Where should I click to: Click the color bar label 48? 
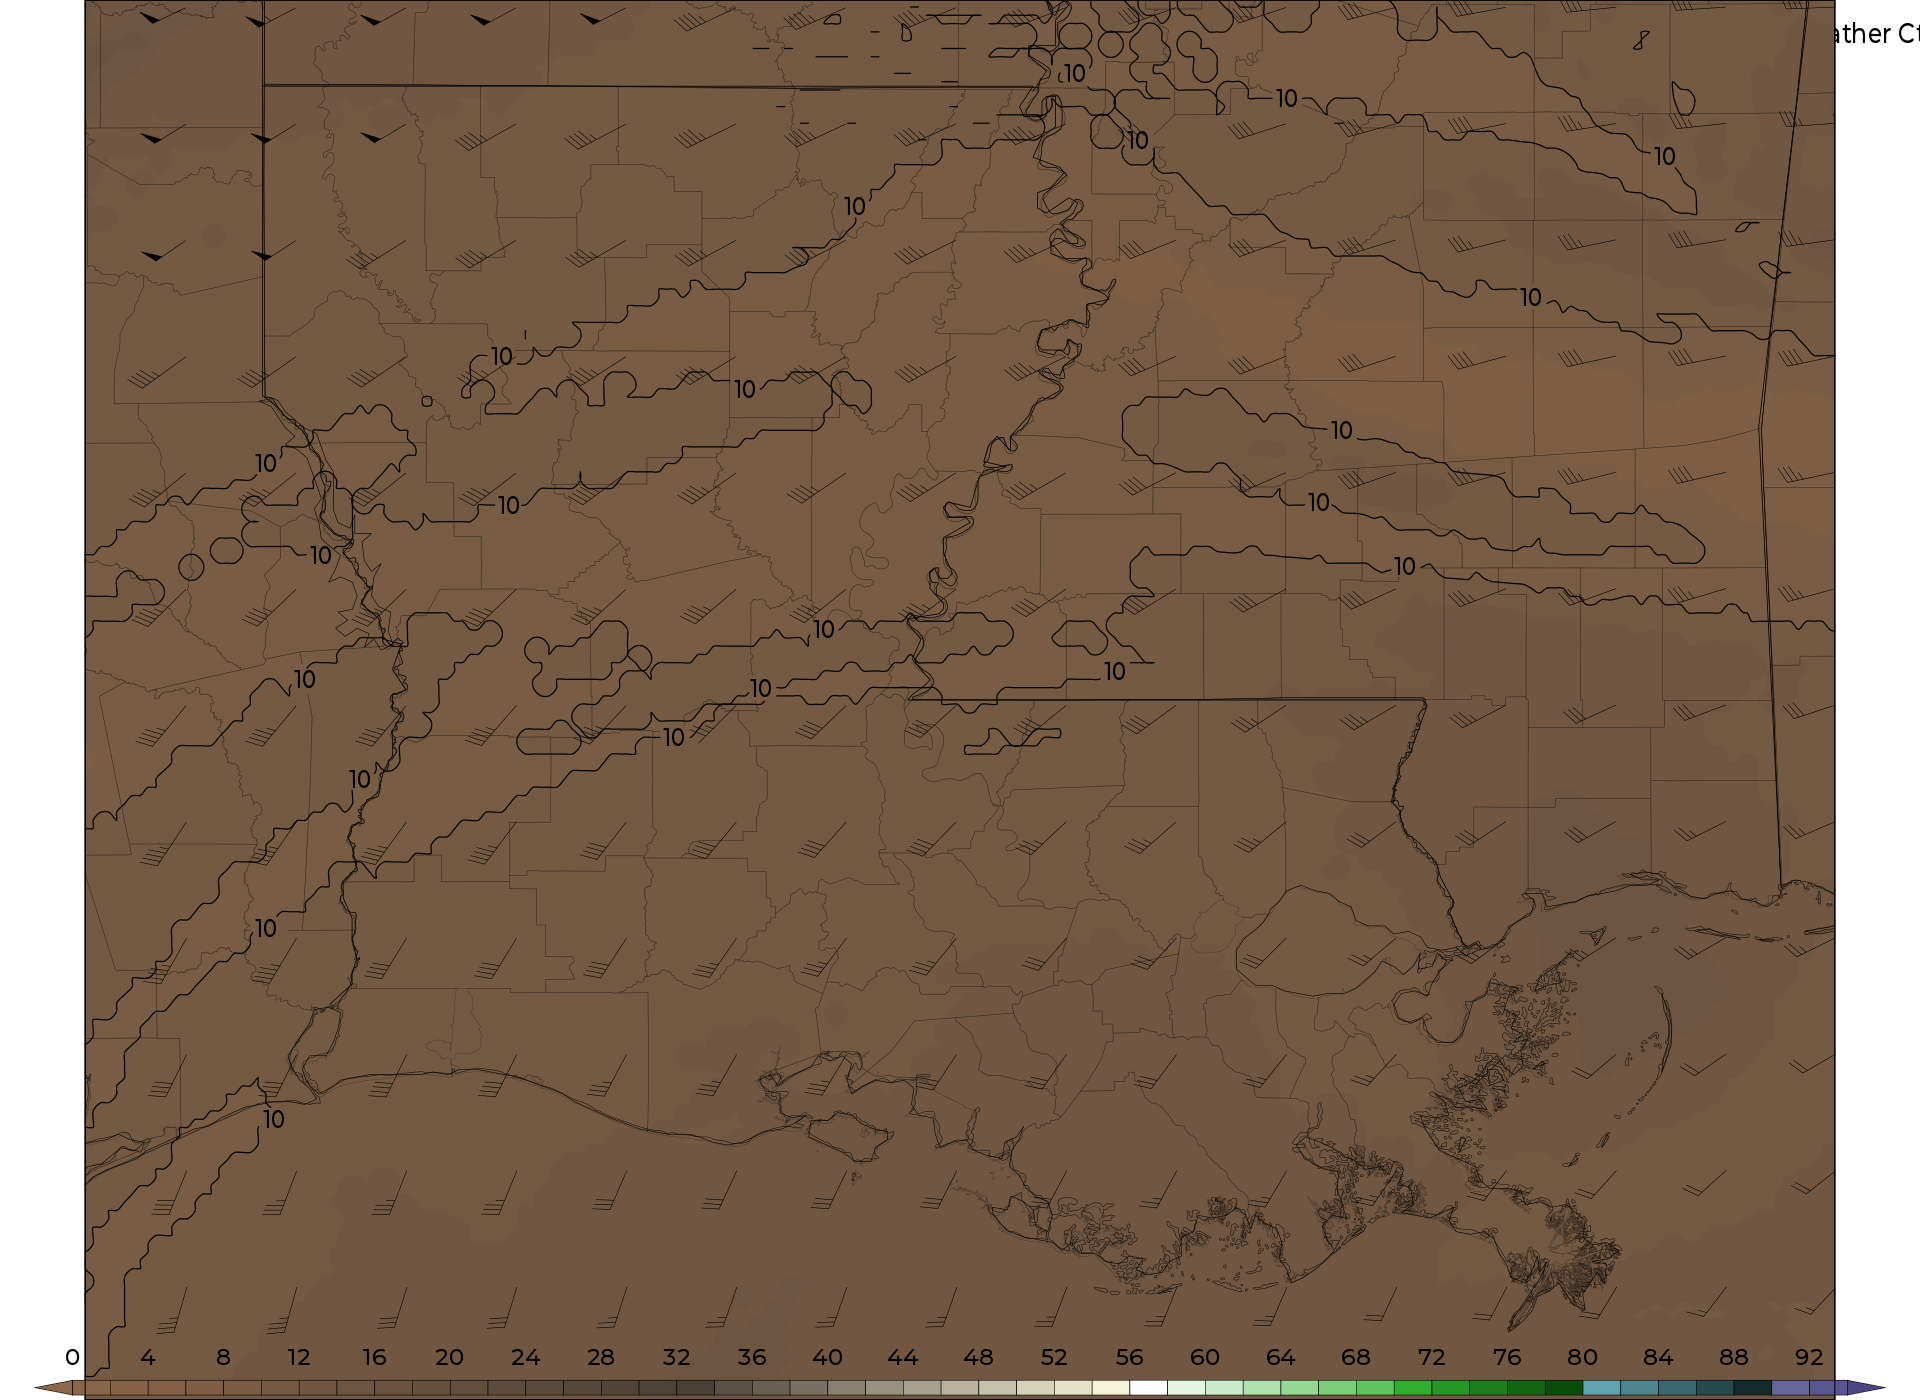pos(978,1357)
